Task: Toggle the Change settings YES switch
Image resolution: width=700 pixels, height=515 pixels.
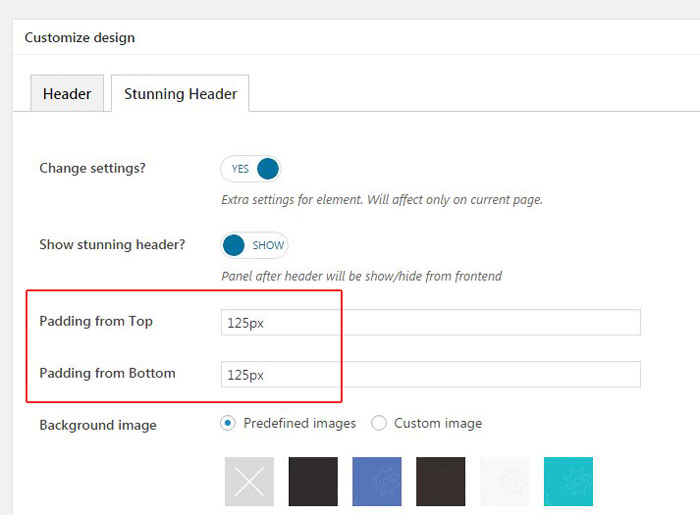Action: click(251, 169)
